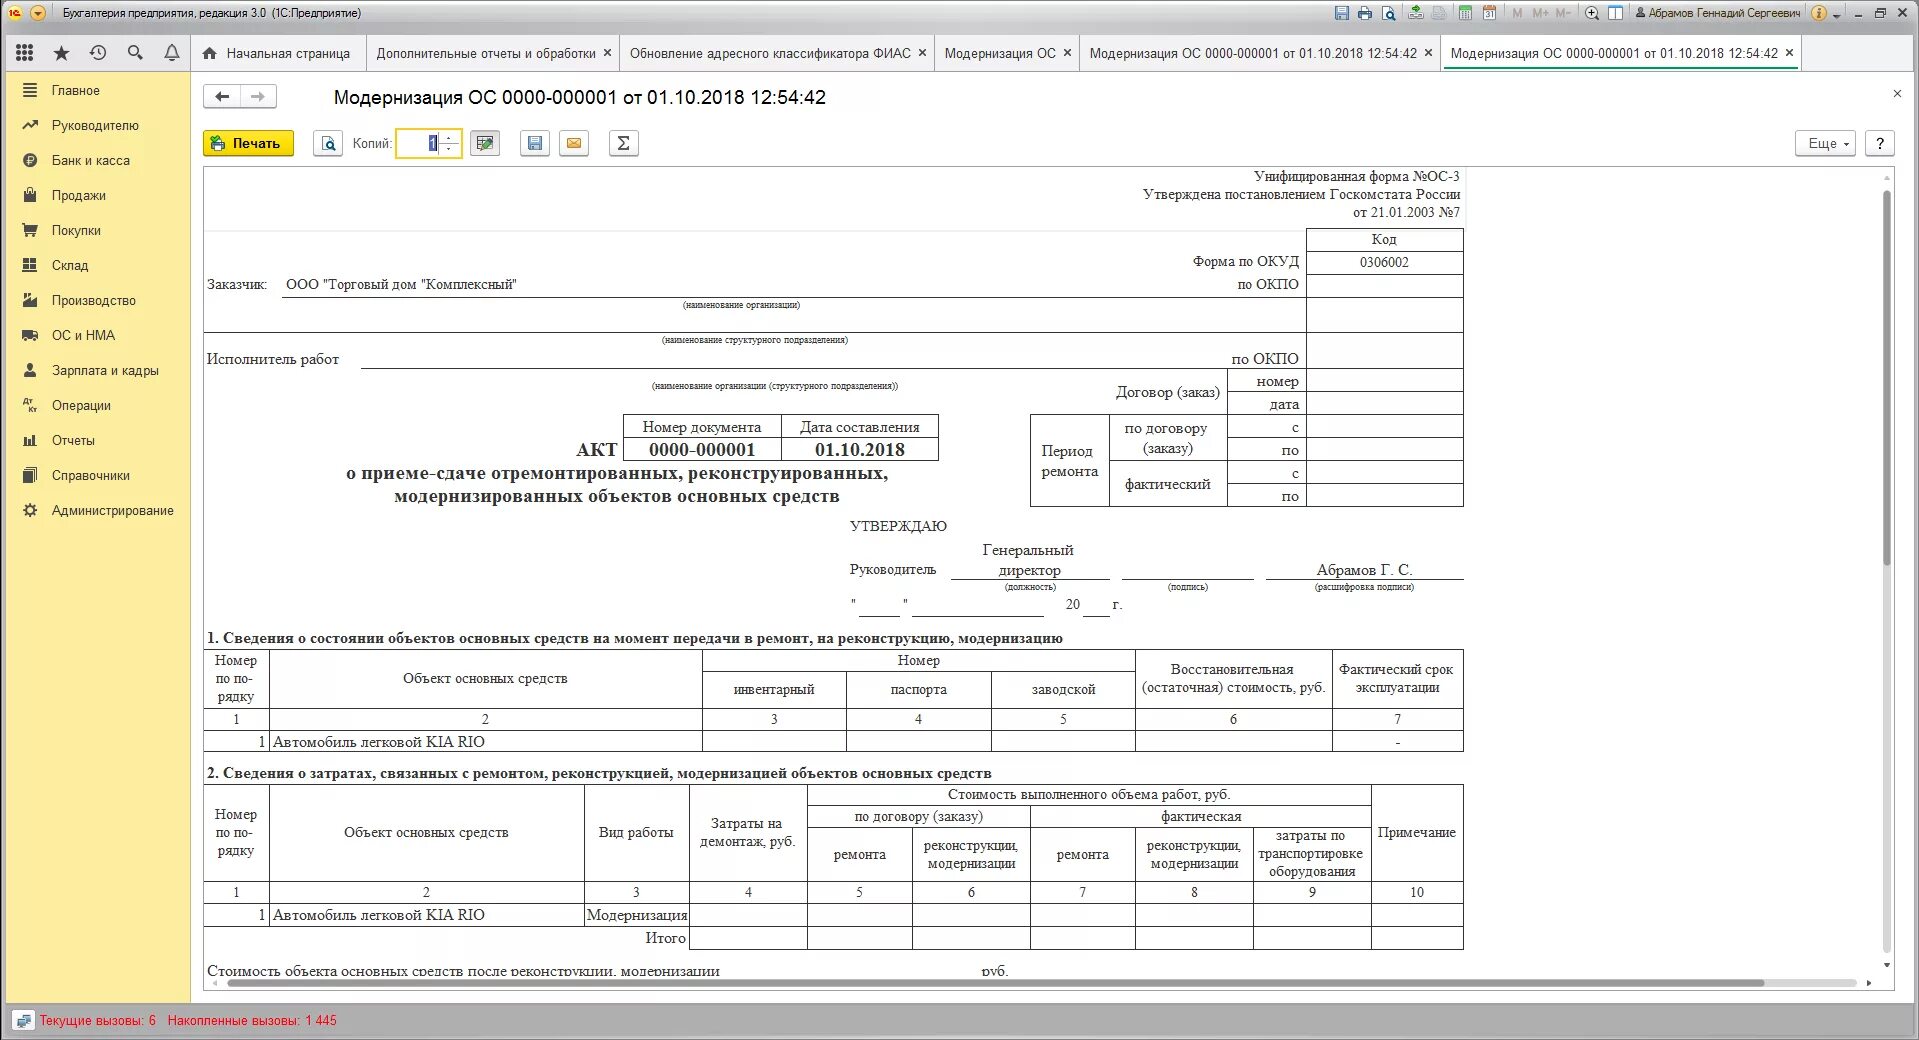Image resolution: width=1919 pixels, height=1040 pixels.
Task: Click the 1C main menu dropdown arrow
Action: tap(38, 13)
